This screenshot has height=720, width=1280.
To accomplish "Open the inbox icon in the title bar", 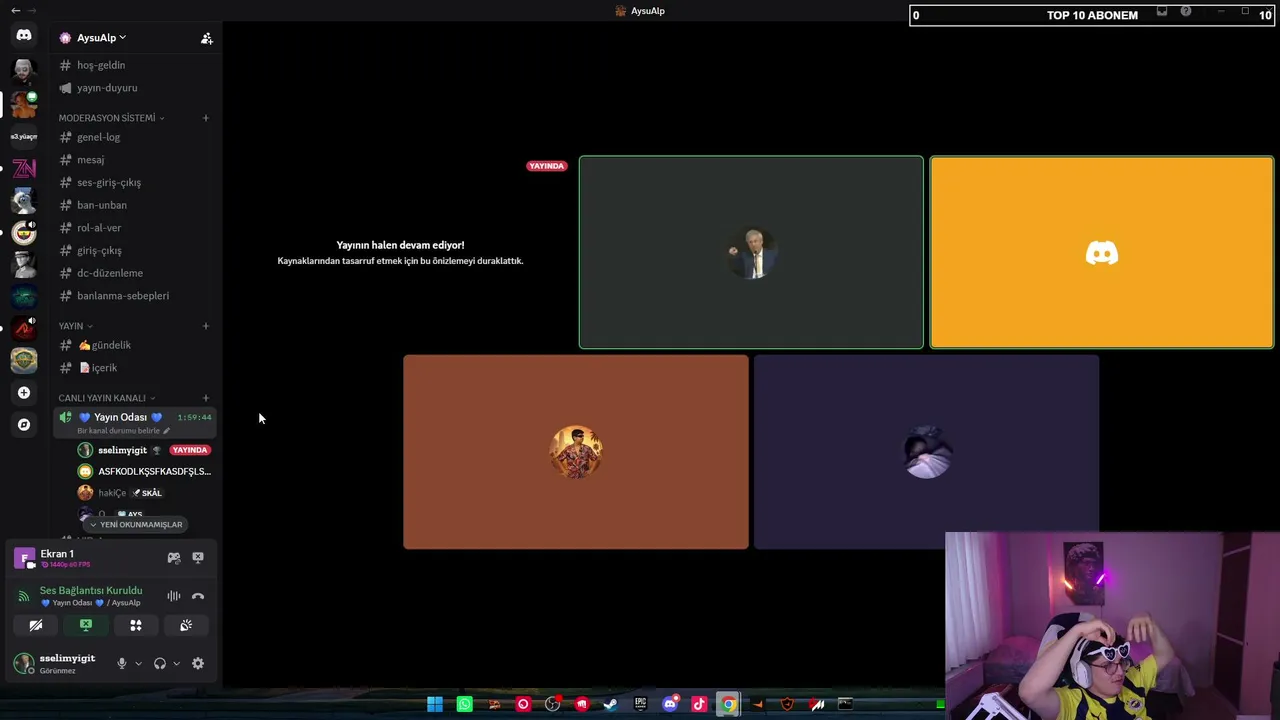I will point(1162,11).
